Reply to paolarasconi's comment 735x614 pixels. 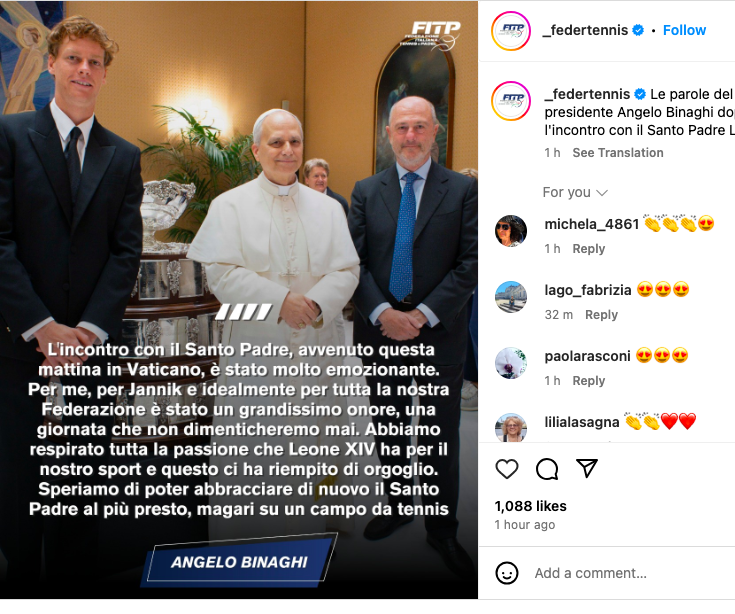(589, 381)
